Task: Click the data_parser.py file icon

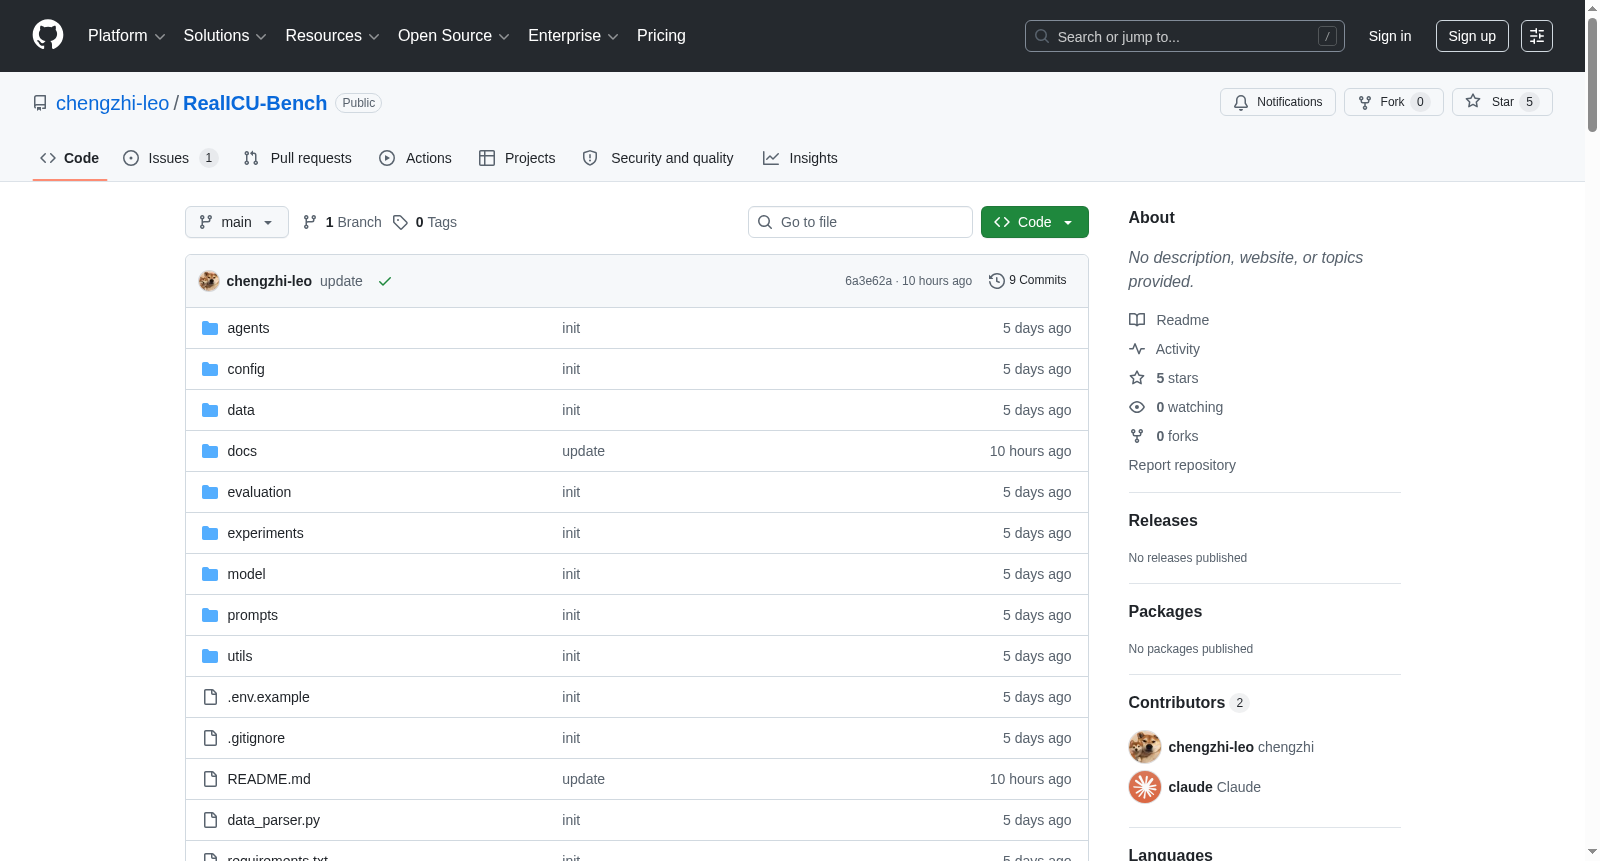Action: (210, 820)
